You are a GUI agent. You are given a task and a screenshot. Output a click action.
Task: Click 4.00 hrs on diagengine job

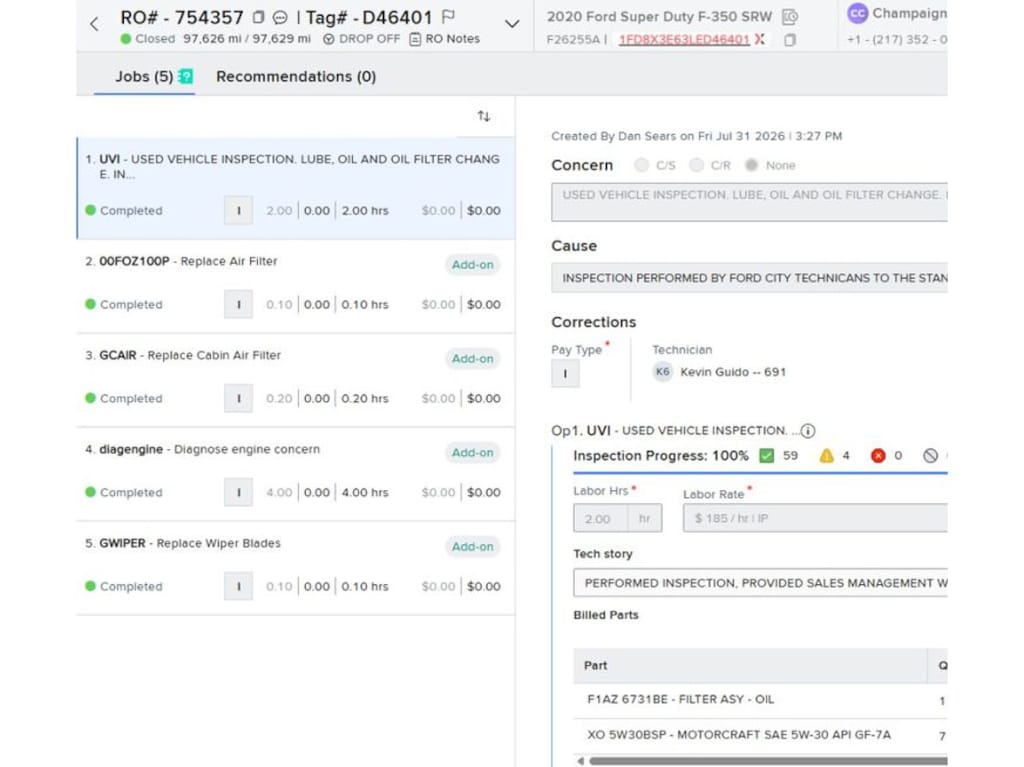click(x=365, y=493)
